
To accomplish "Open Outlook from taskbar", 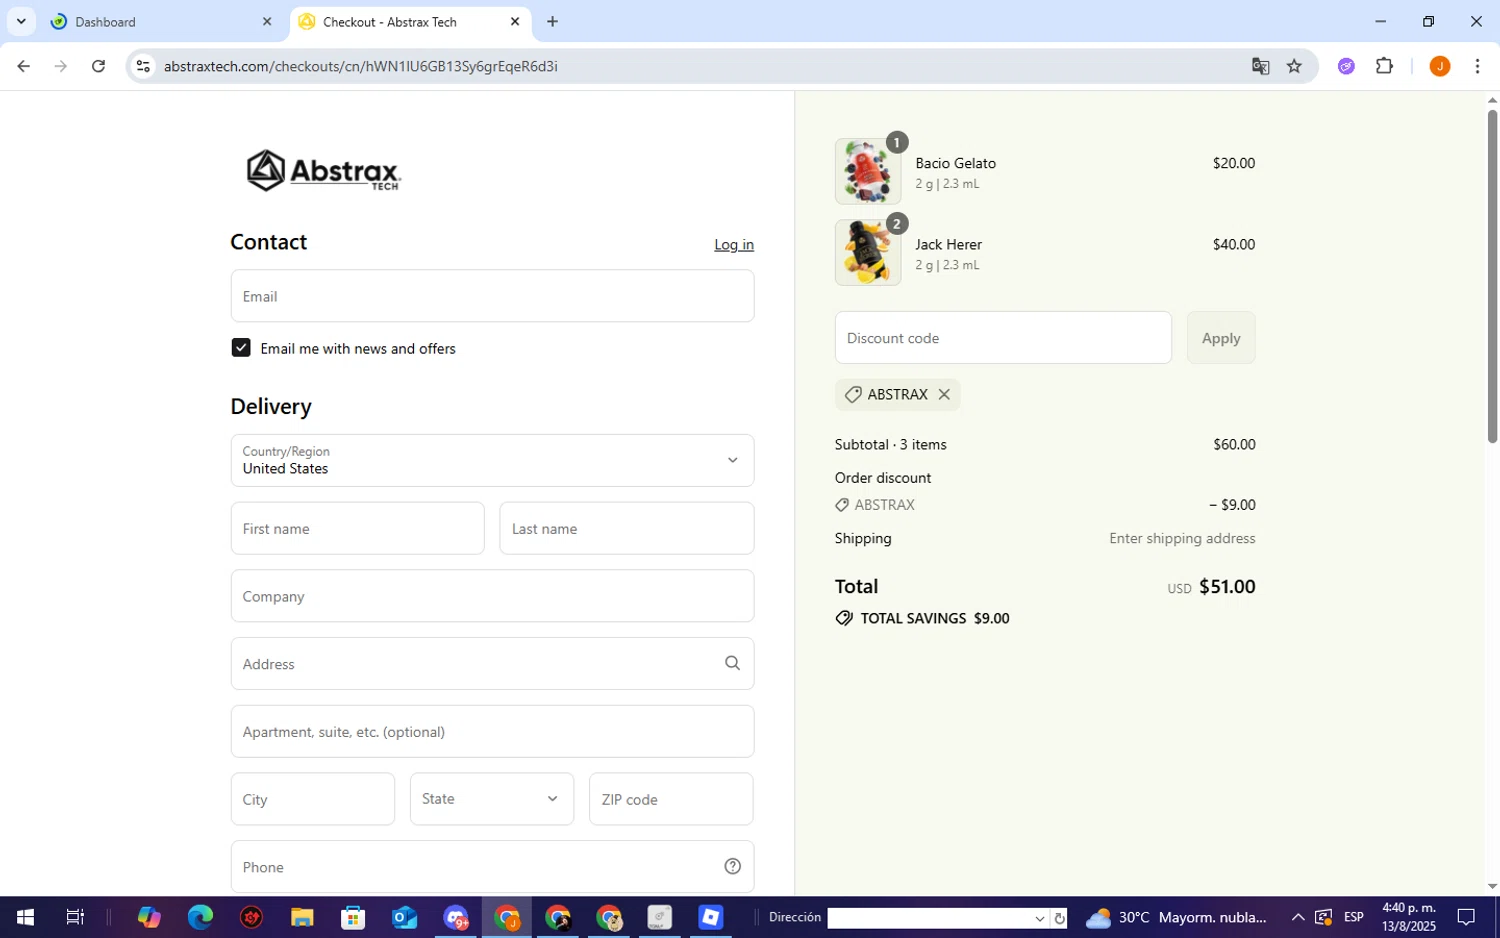I will tap(404, 917).
